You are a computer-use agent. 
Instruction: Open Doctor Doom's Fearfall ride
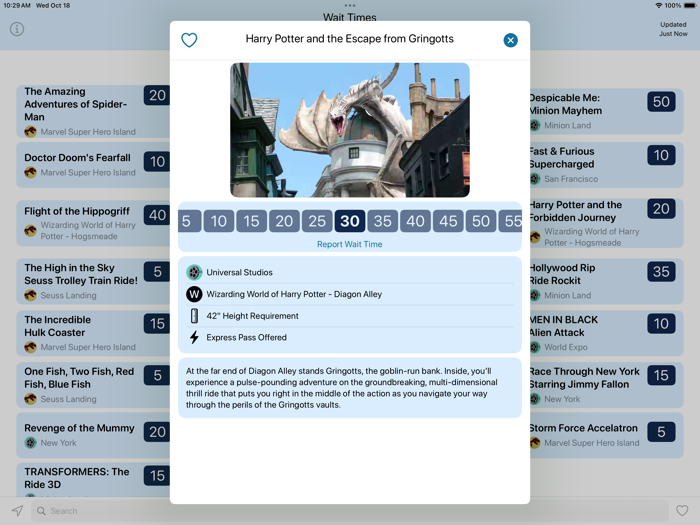click(93, 165)
